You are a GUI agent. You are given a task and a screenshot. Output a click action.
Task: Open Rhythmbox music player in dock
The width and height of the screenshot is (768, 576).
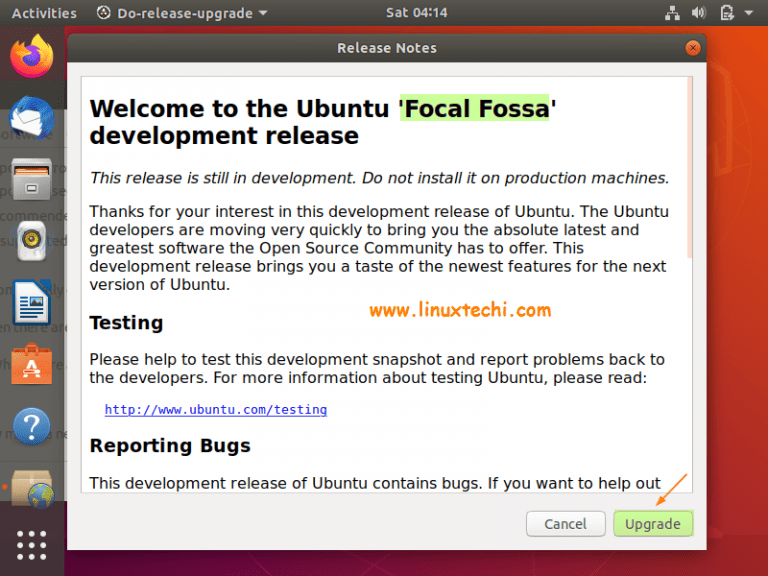tap(31, 241)
